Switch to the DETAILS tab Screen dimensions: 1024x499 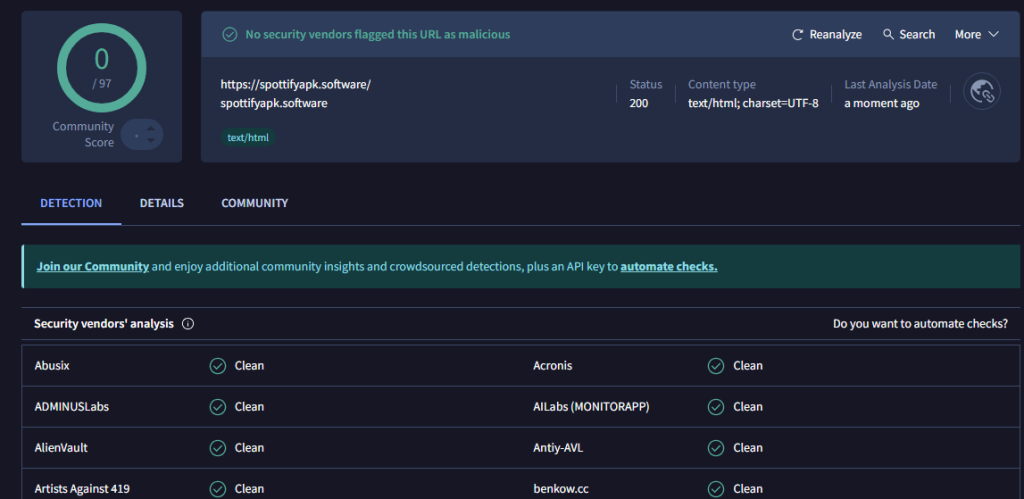tap(162, 203)
